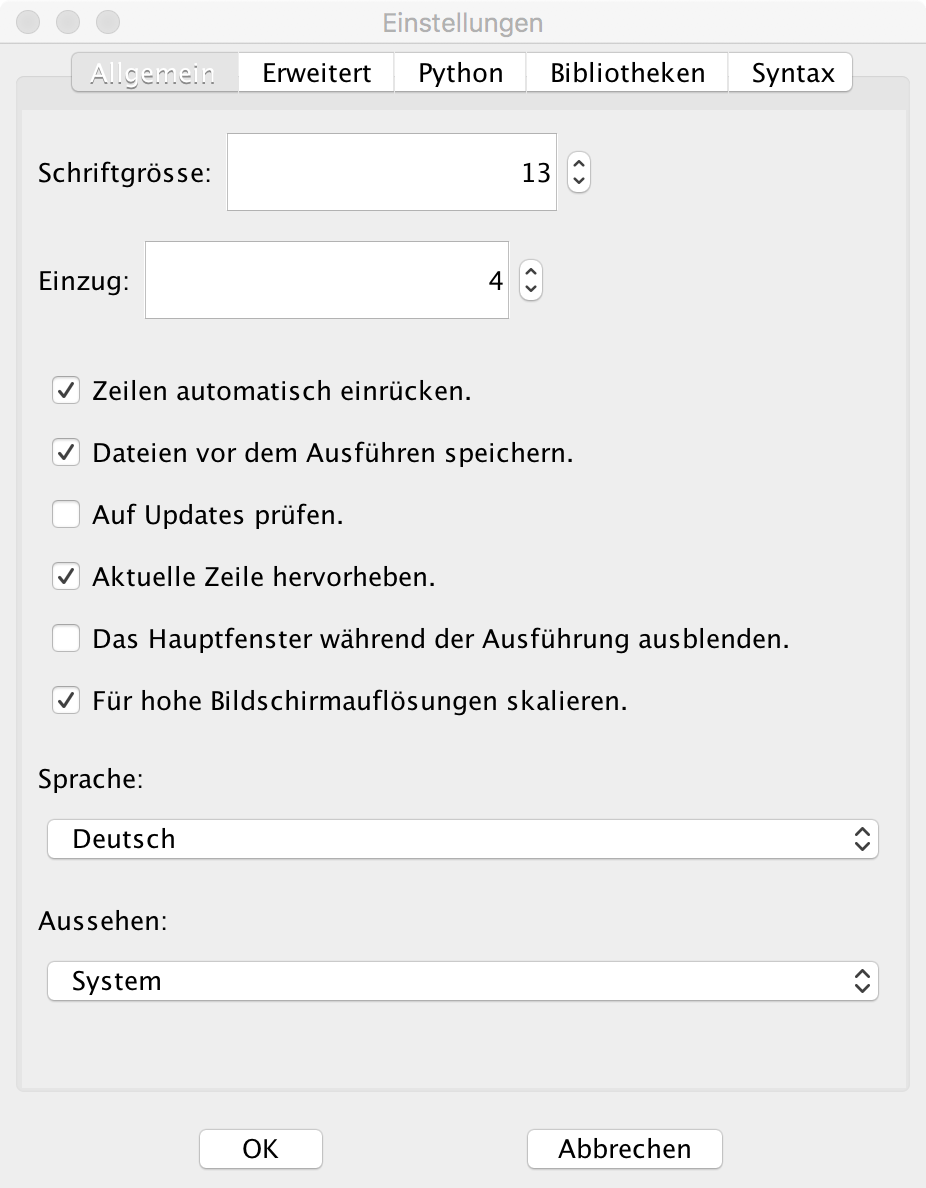
Task: Select the Syntax tab
Action: [792, 73]
